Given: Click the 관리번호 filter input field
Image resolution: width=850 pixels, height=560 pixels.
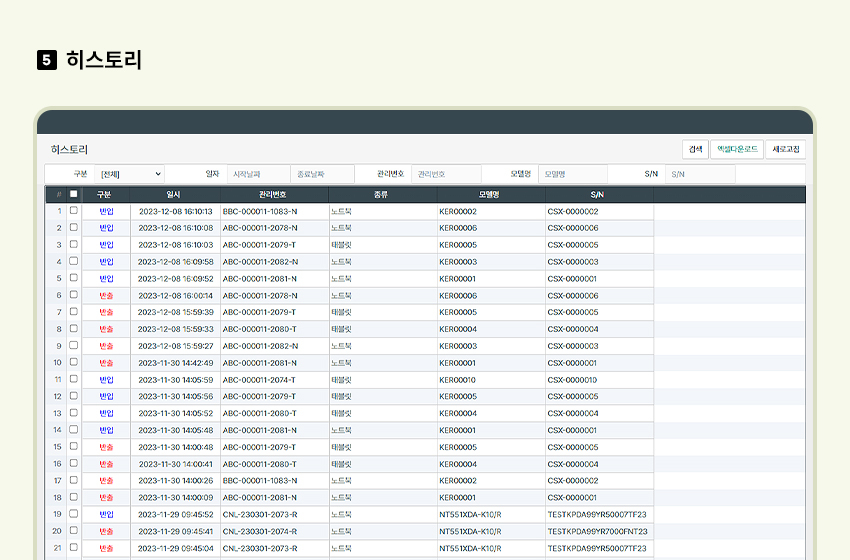Looking at the screenshot, I should click(x=446, y=174).
